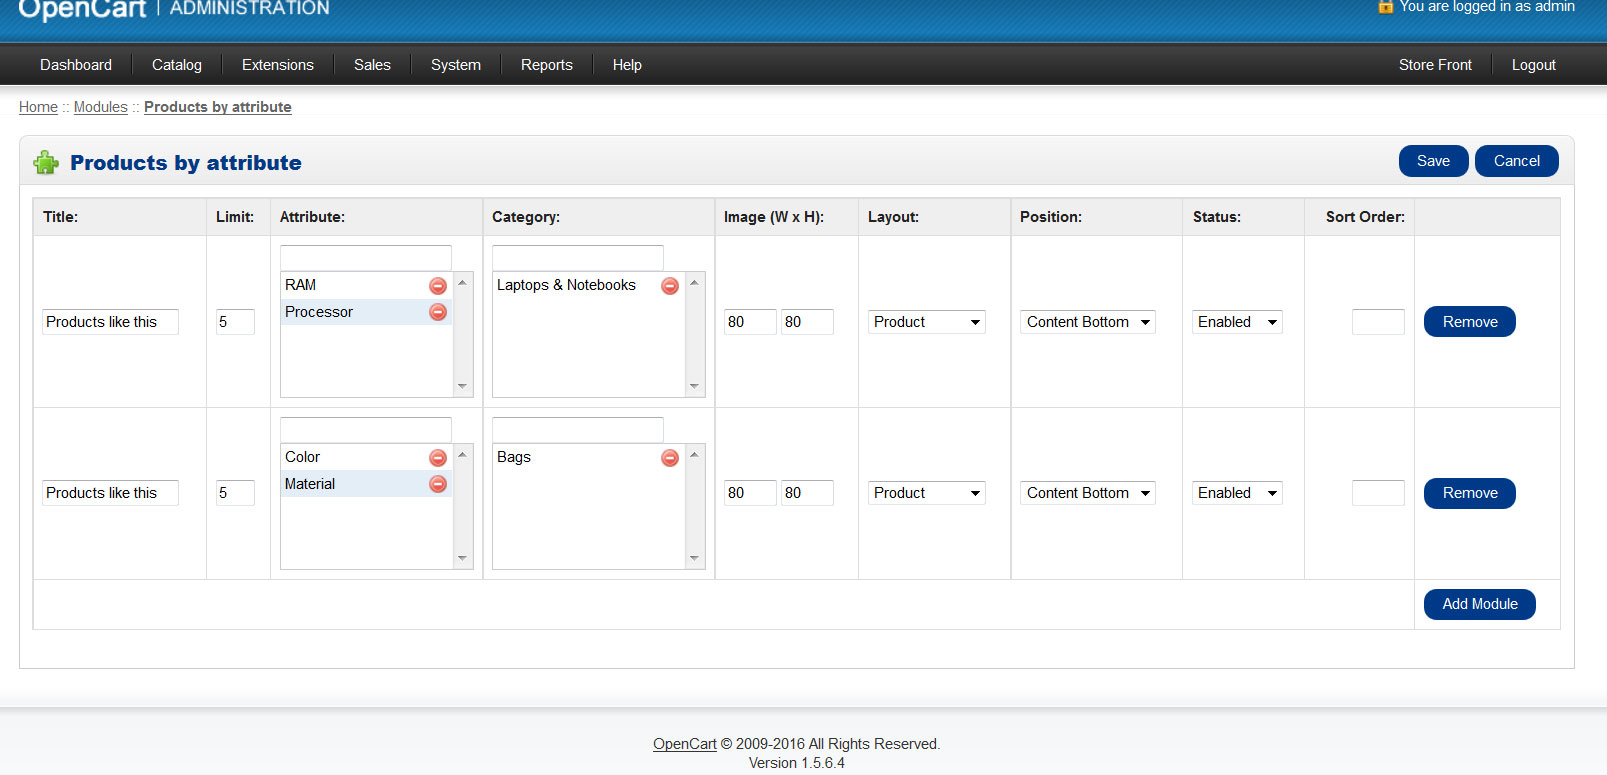The height and width of the screenshot is (775, 1607).
Task: Open the Layout dropdown in the Bags row
Action: coord(927,493)
